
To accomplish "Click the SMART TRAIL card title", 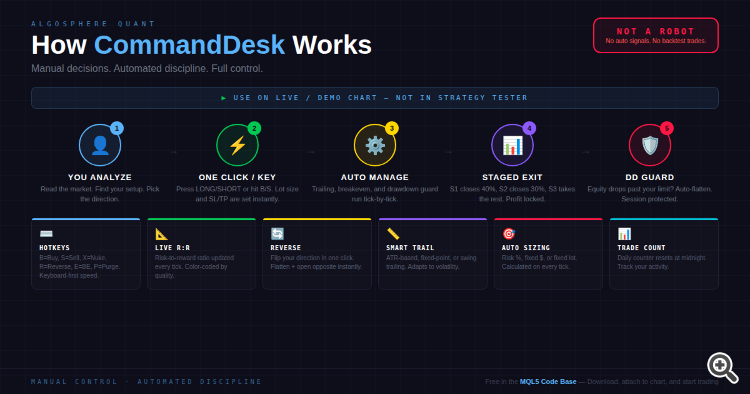I will [410, 248].
